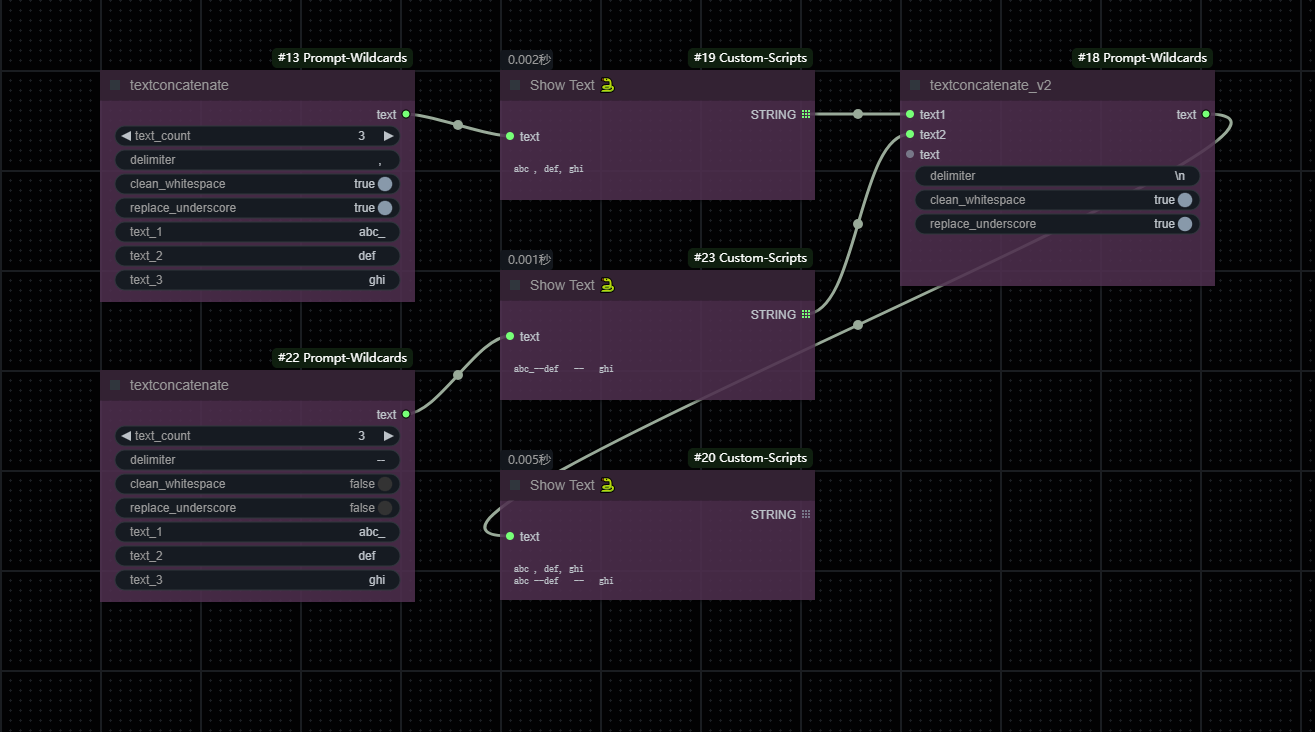Click the #20 Custom-Scripts badge
The image size is (1315, 732).
750,458
